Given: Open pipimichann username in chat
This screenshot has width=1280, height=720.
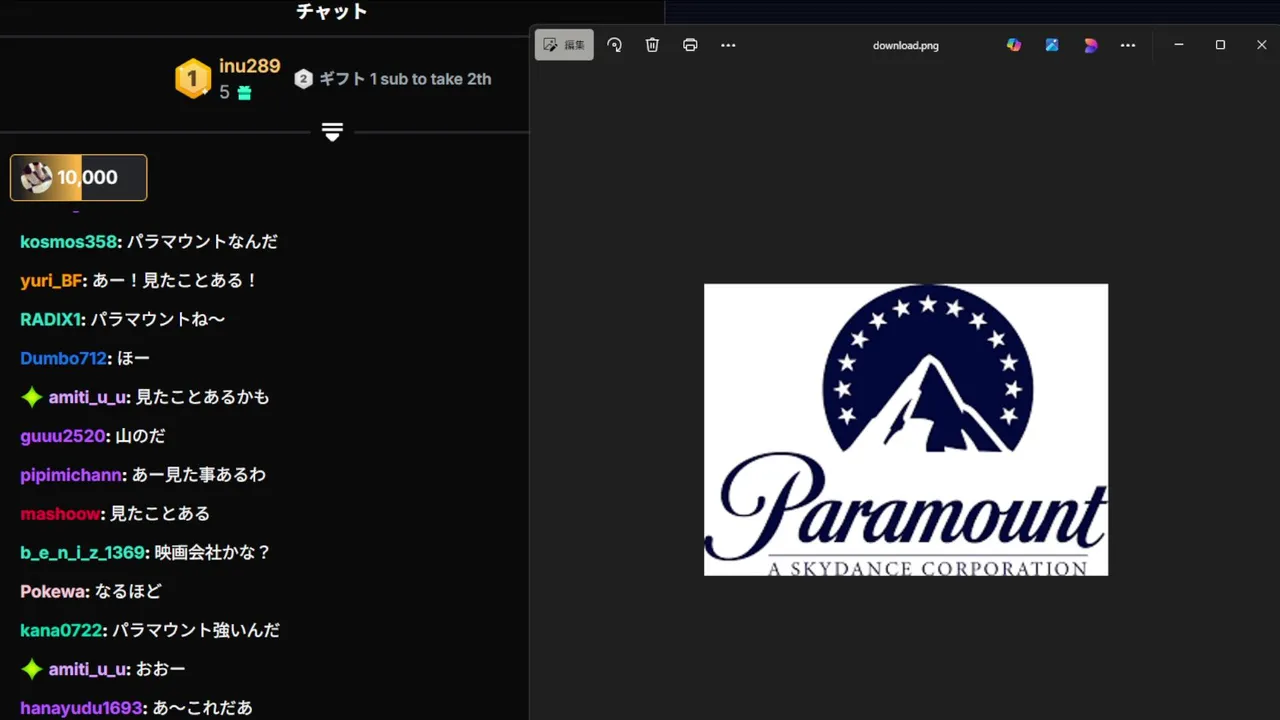Looking at the screenshot, I should coord(71,475).
